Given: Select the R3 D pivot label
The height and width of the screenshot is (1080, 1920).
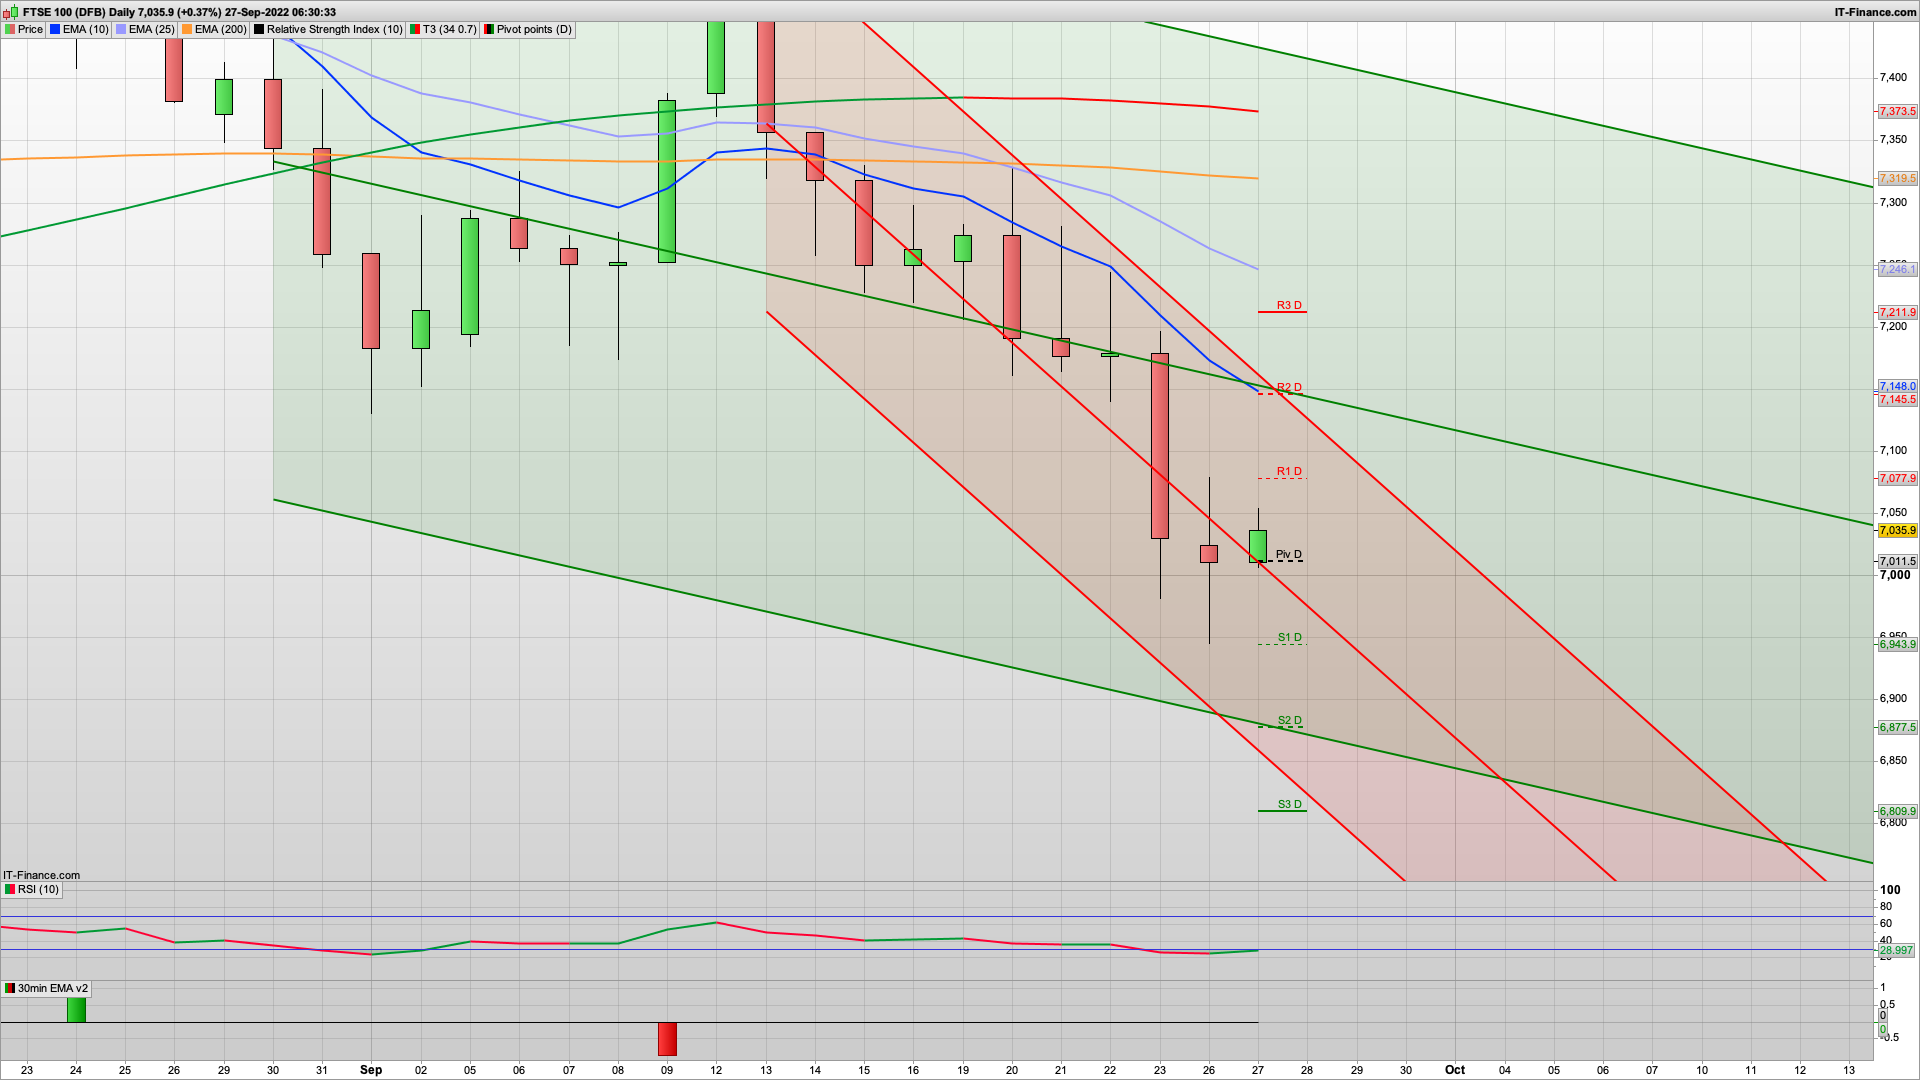Looking at the screenshot, I should tap(1289, 305).
